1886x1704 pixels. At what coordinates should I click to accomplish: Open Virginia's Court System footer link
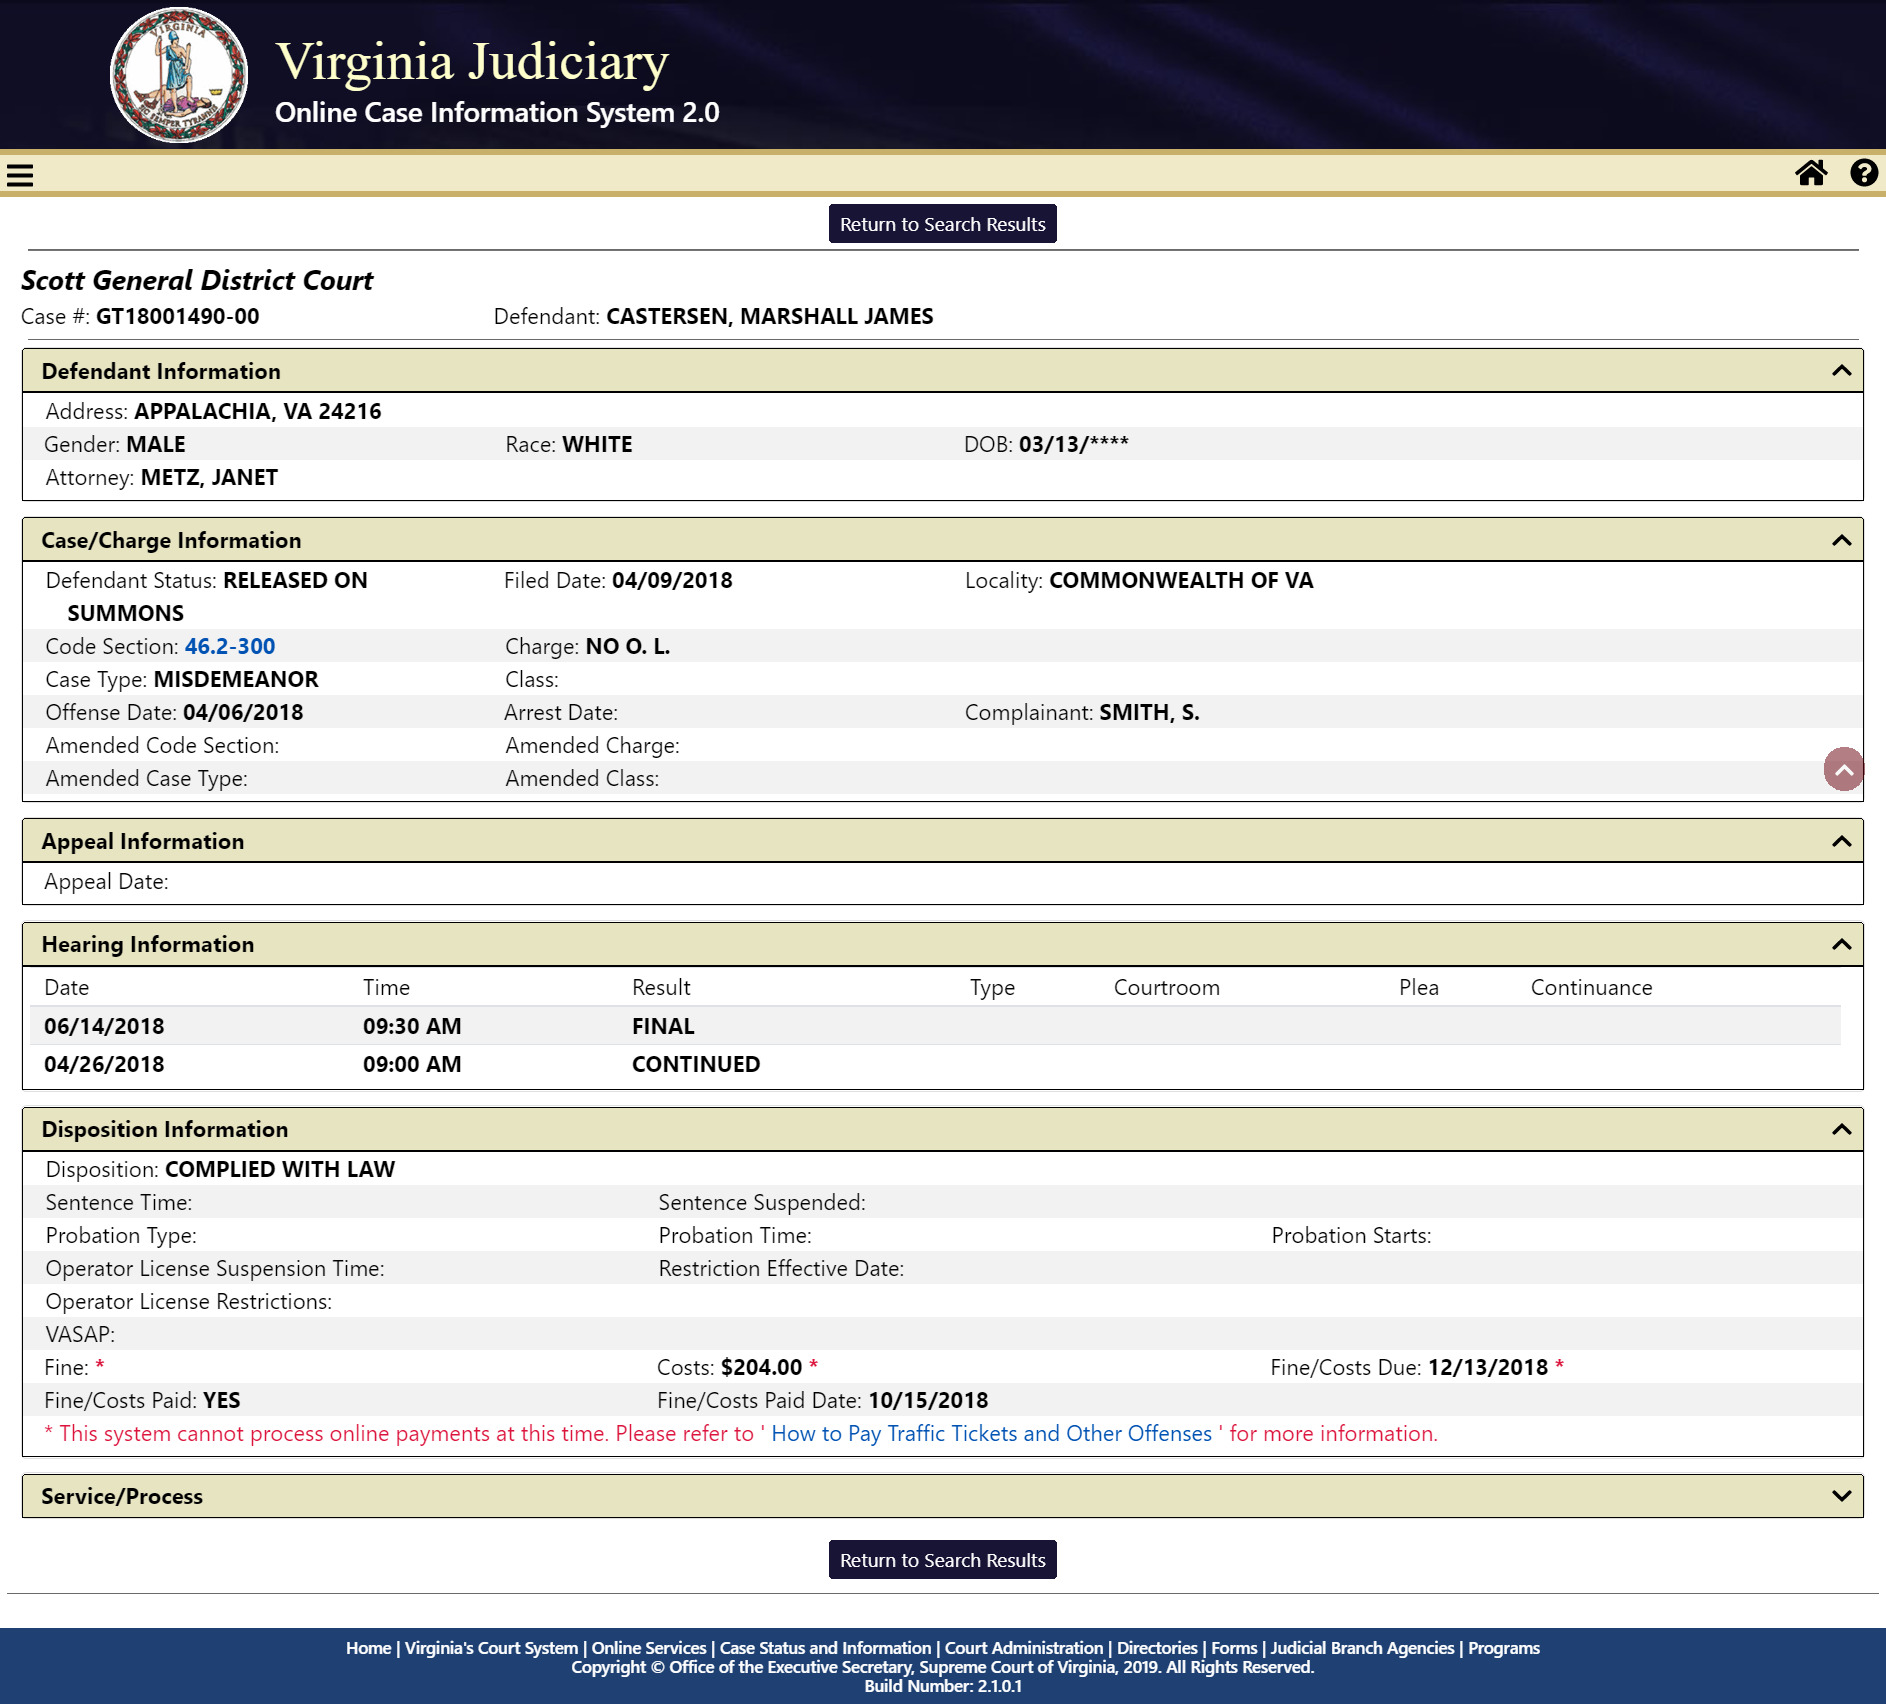tap(491, 1648)
